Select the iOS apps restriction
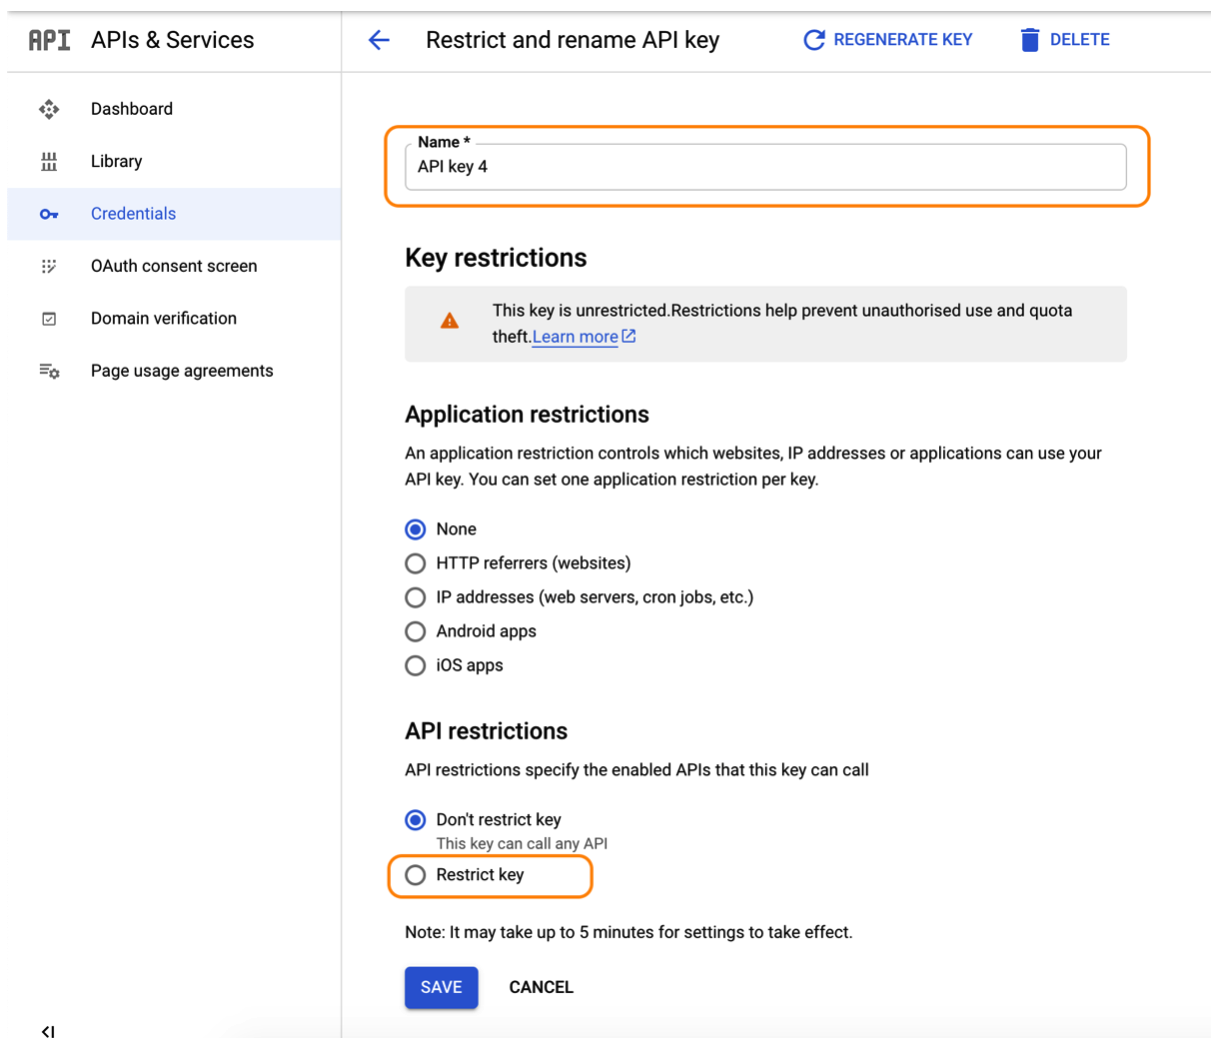 [x=415, y=665]
